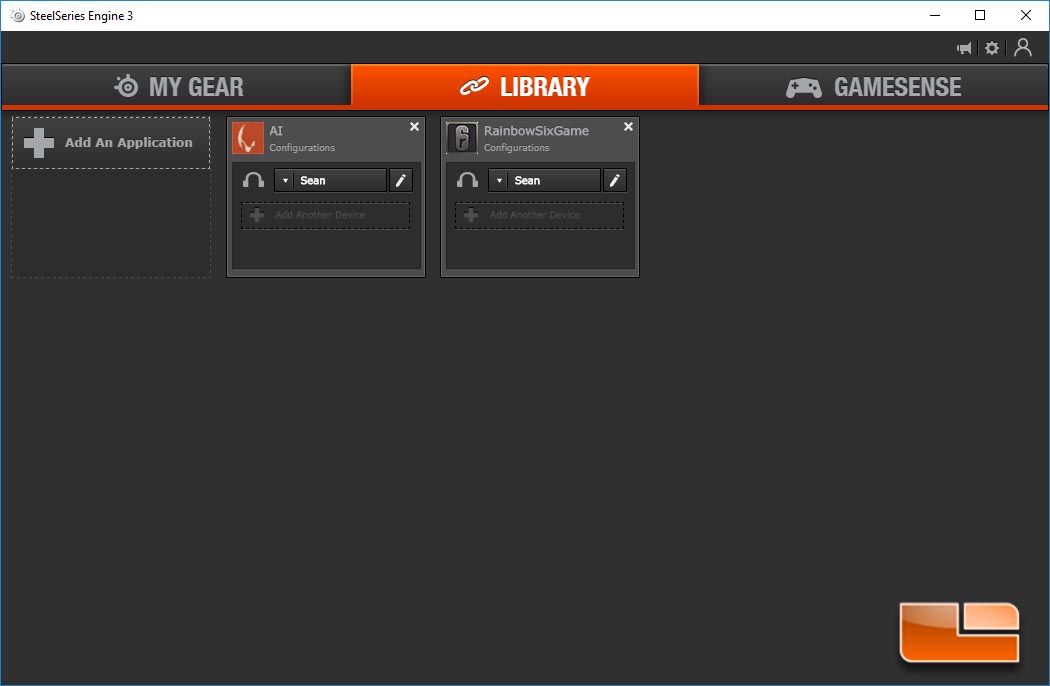Click the headset icon in AI card
Screen dimensions: 1050x686
coord(253,180)
